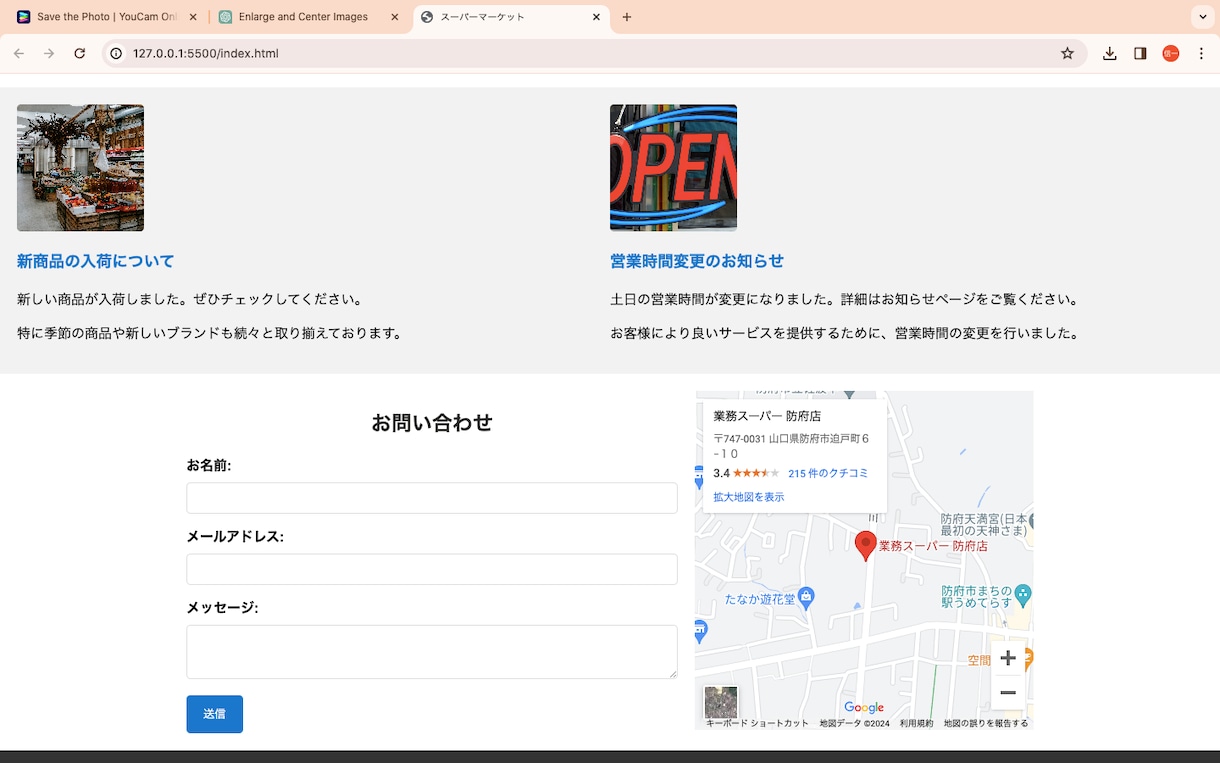Expand the tab search dropdown arrow

point(1202,17)
